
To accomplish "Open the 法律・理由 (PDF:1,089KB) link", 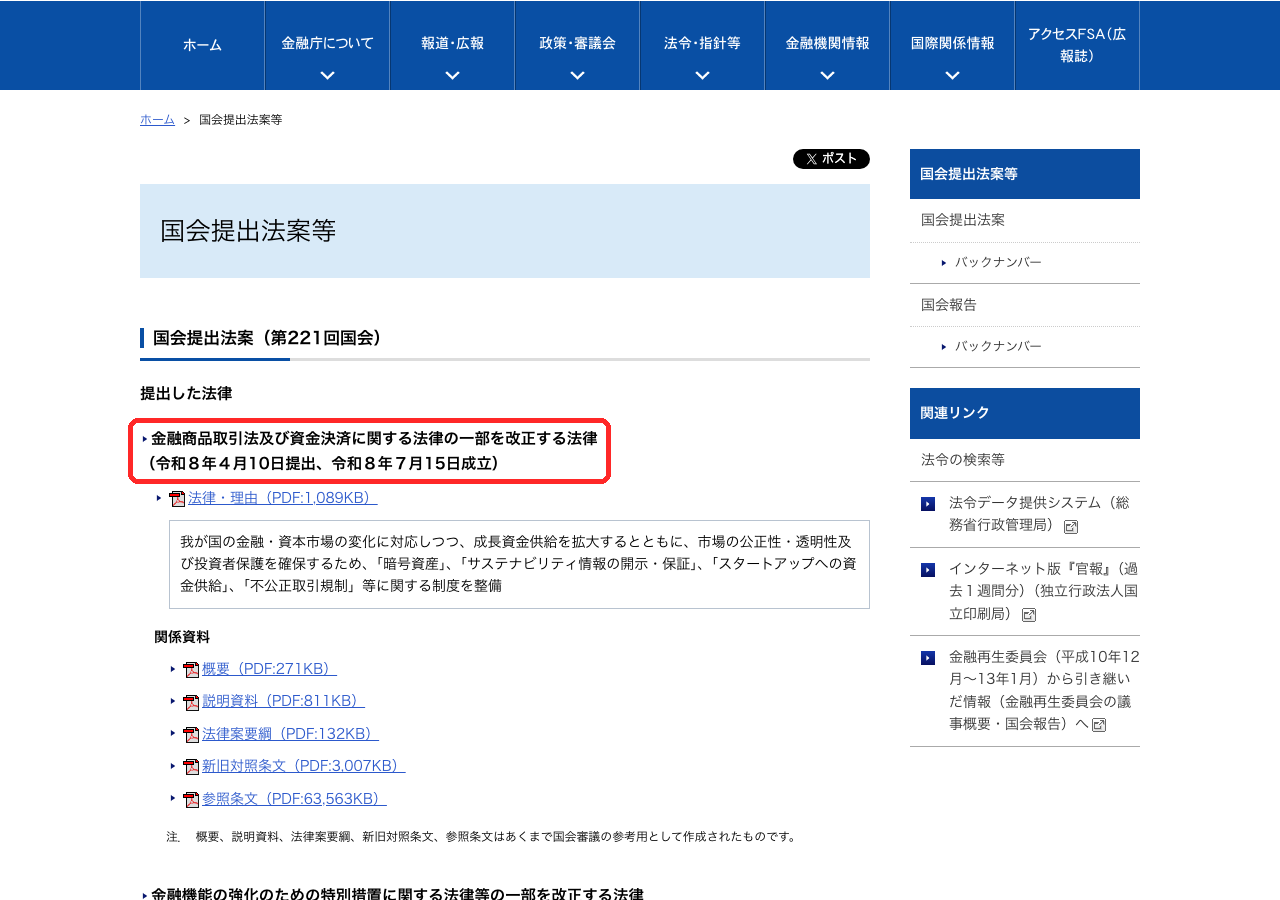I will 282,498.
